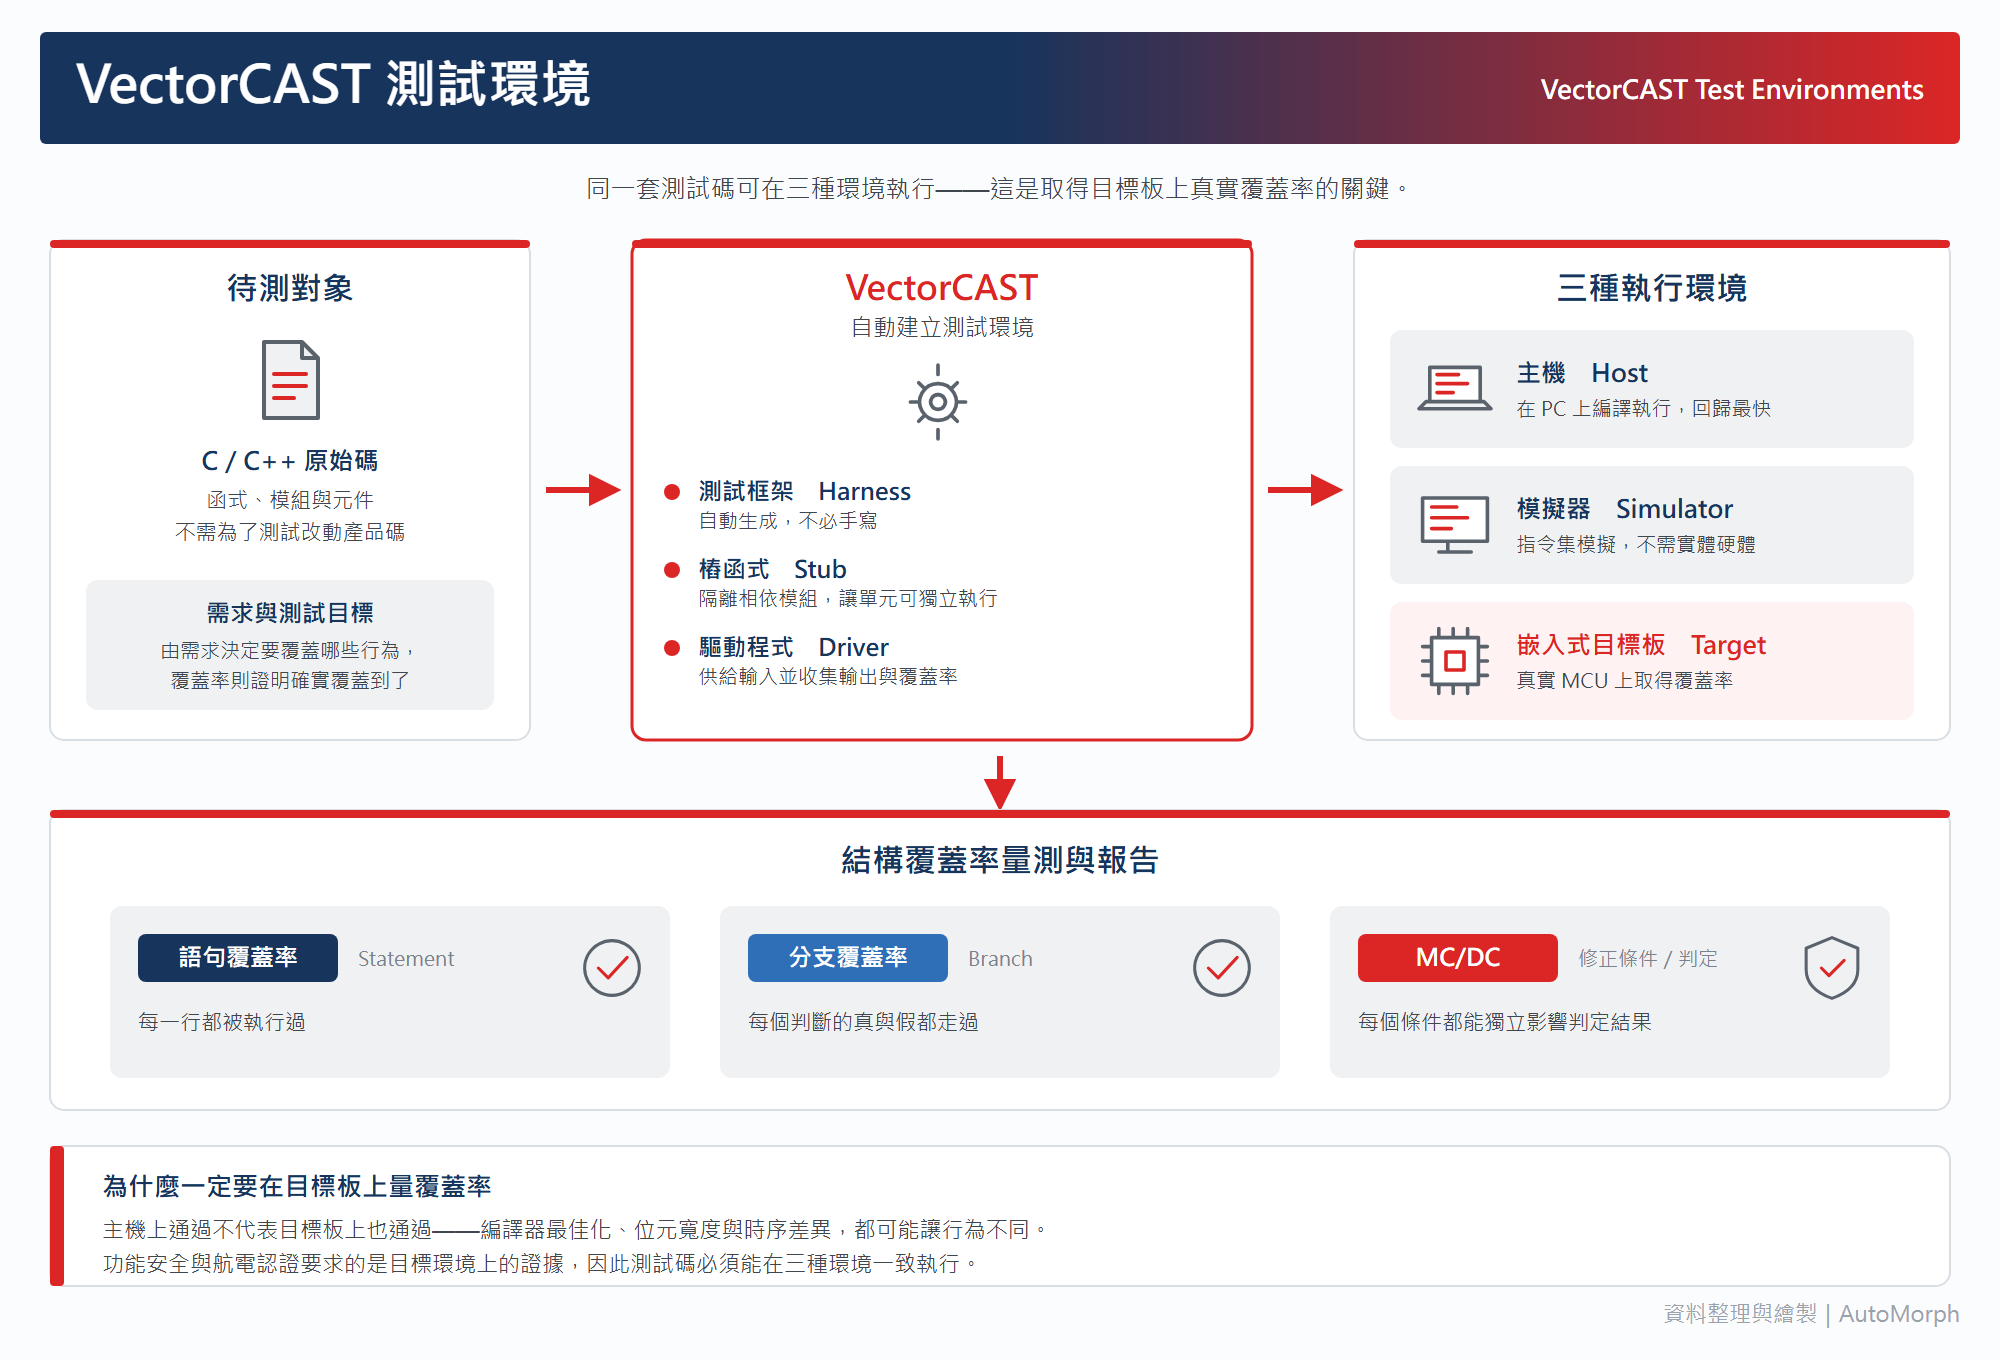Select the 主機 Host environment card
Viewport: 2000px width, 1360px height.
1652,389
